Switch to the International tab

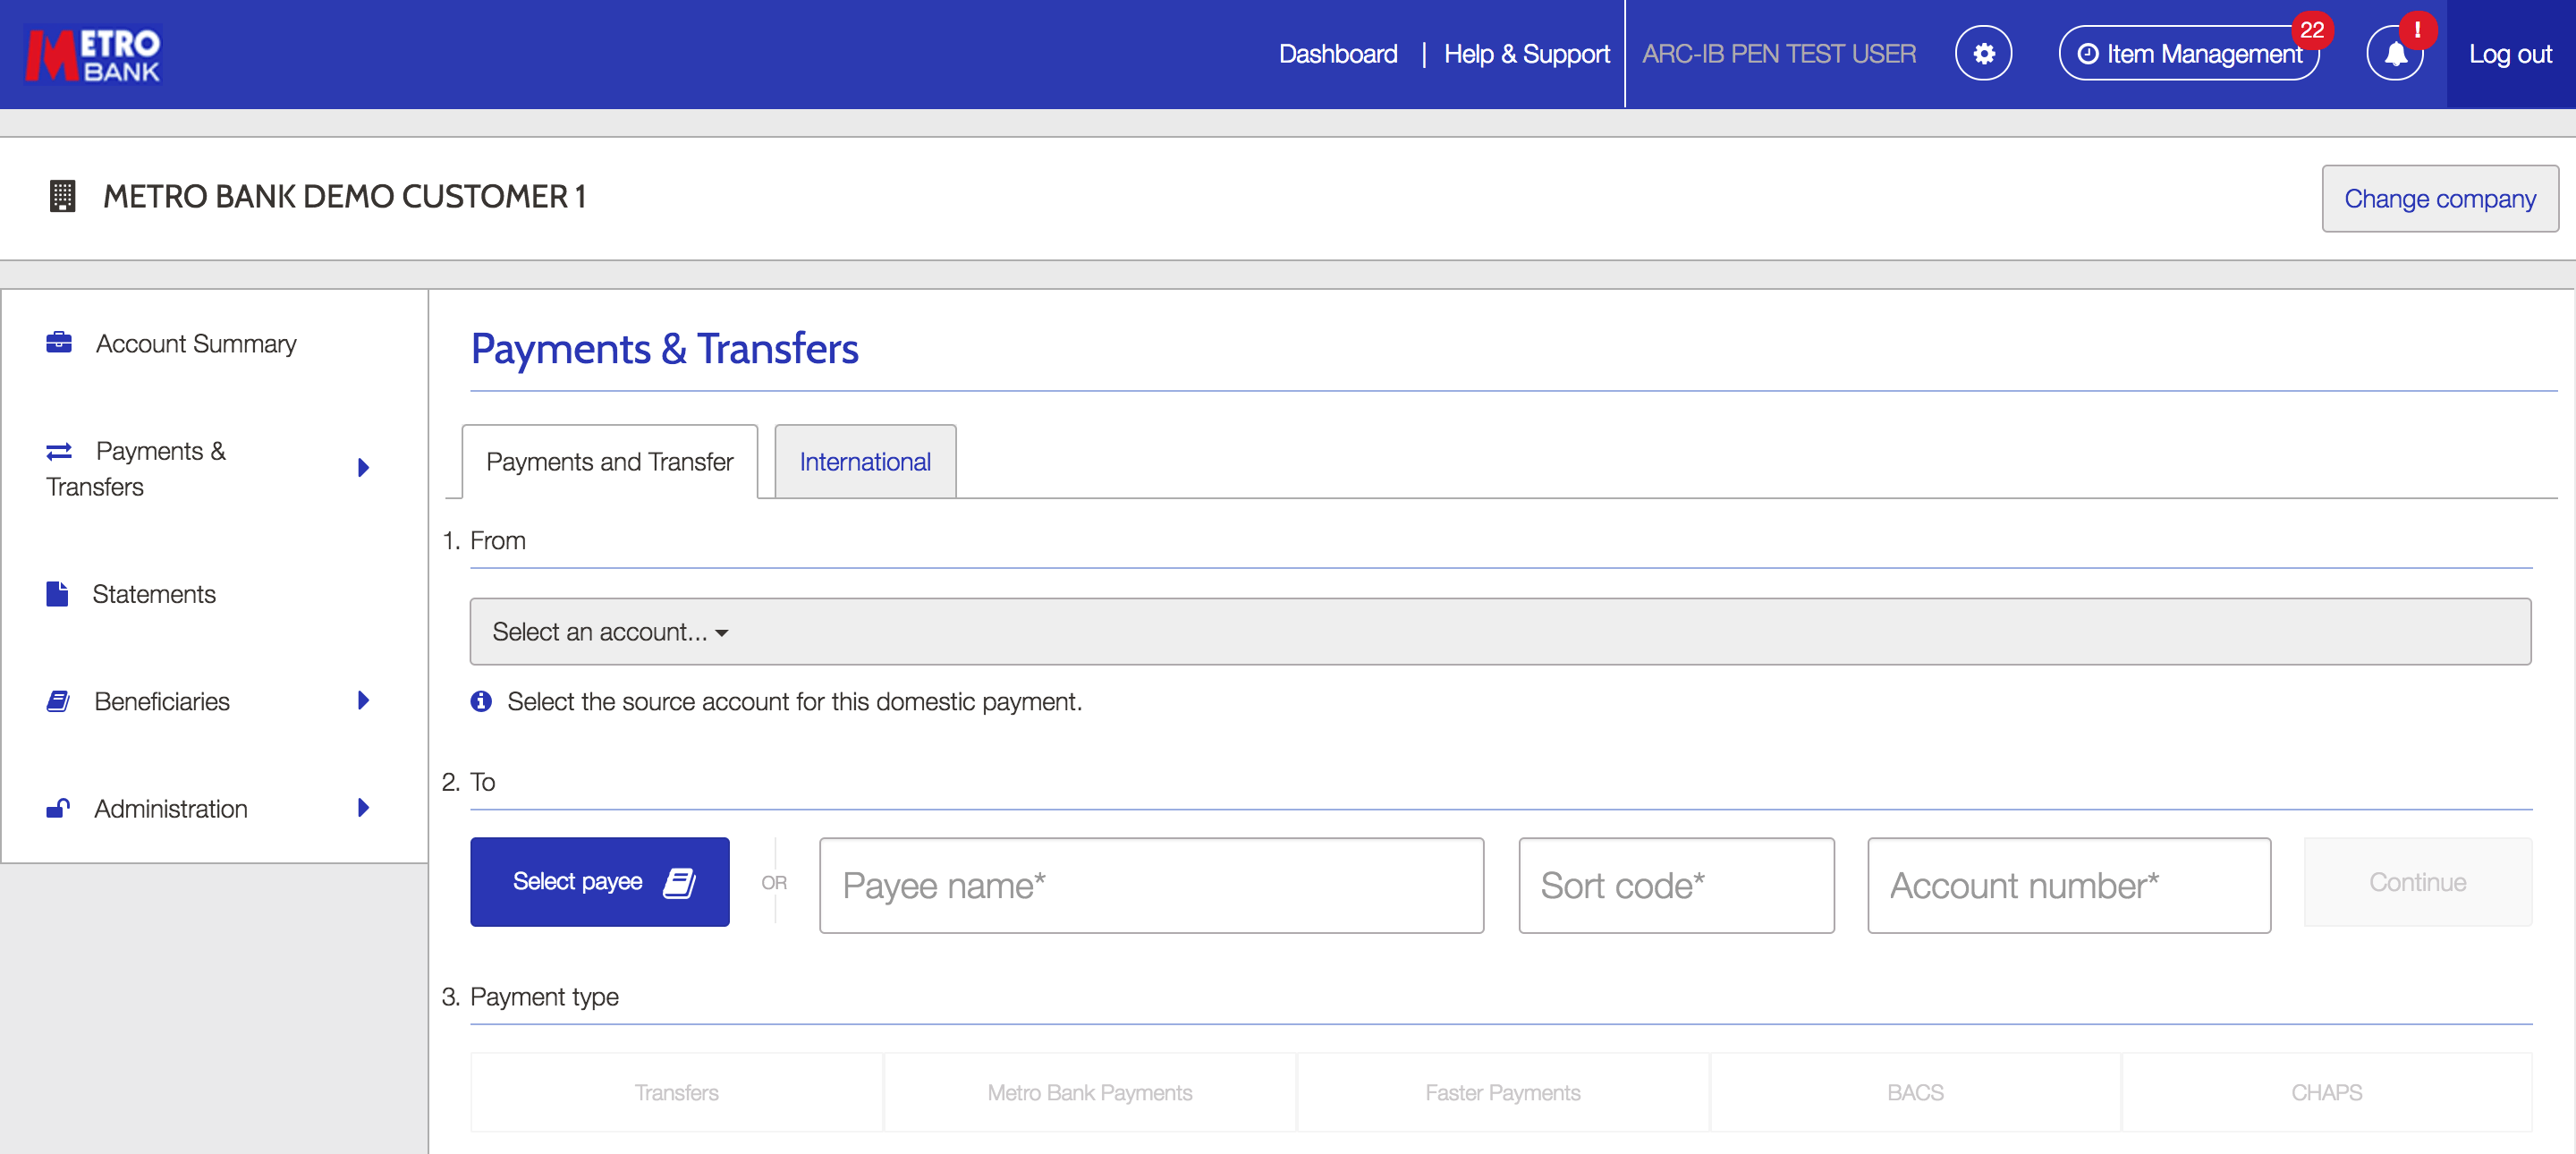pos(865,461)
